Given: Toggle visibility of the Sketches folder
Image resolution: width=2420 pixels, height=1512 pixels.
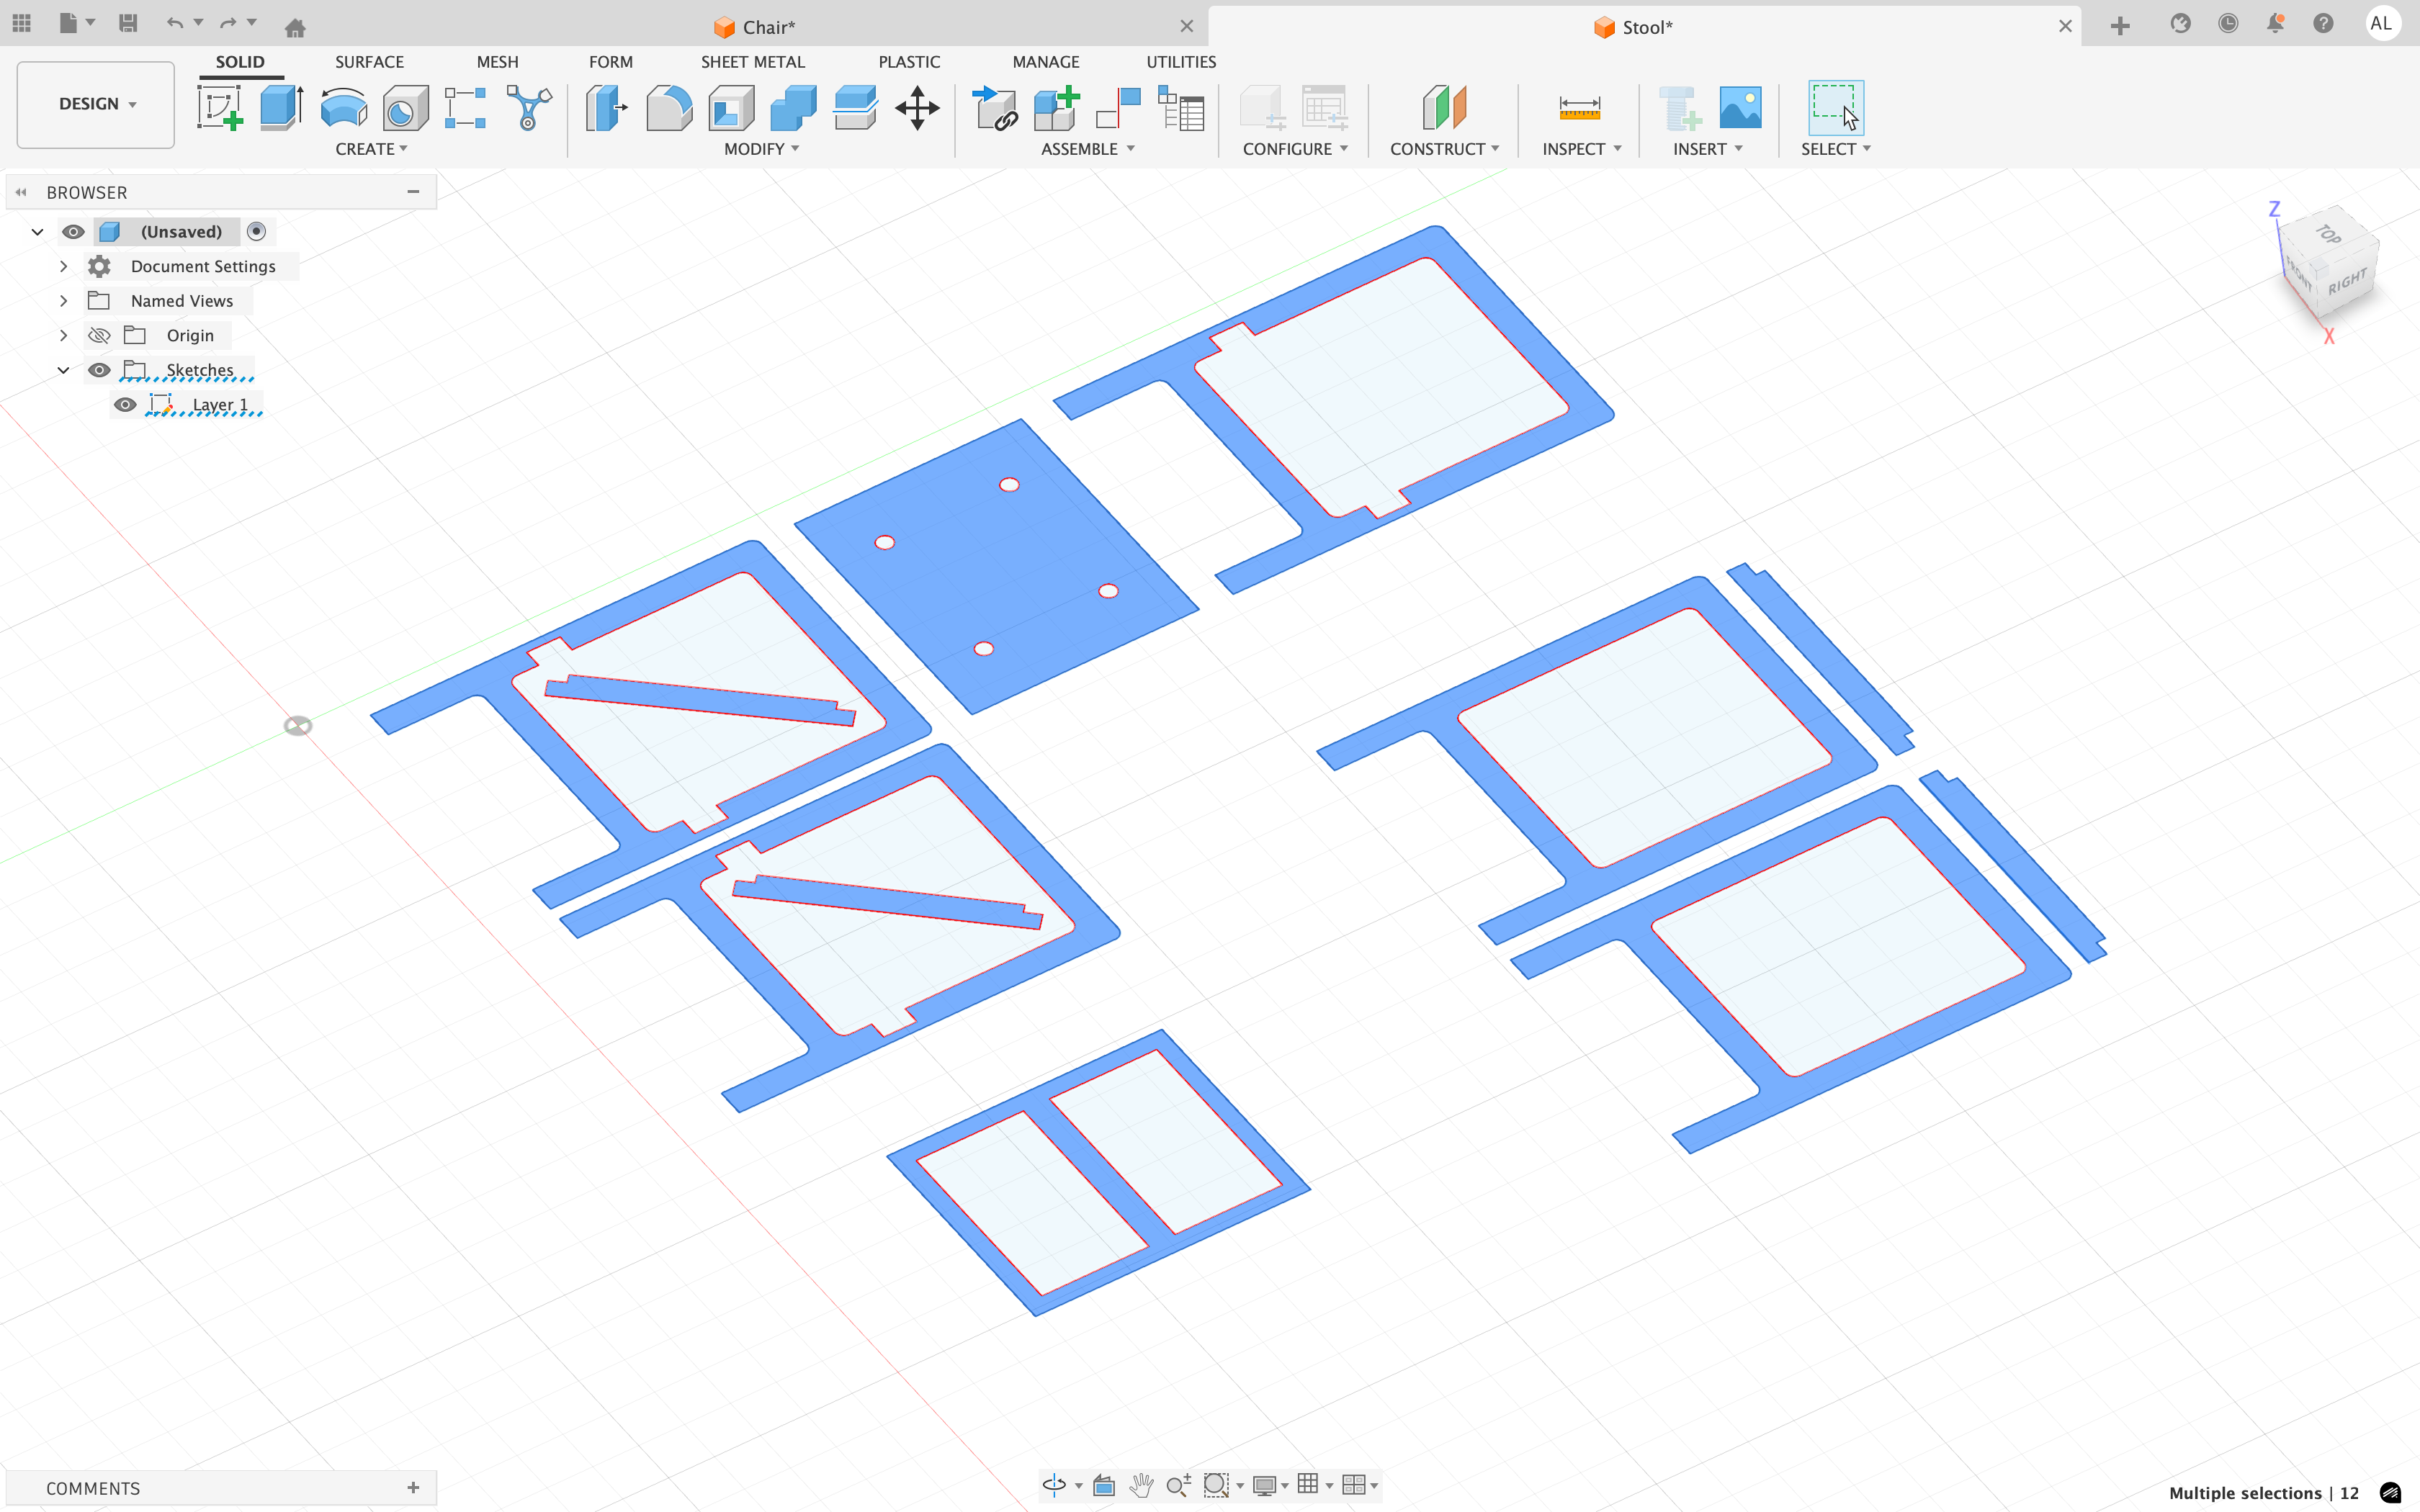Looking at the screenshot, I should click(x=99, y=370).
